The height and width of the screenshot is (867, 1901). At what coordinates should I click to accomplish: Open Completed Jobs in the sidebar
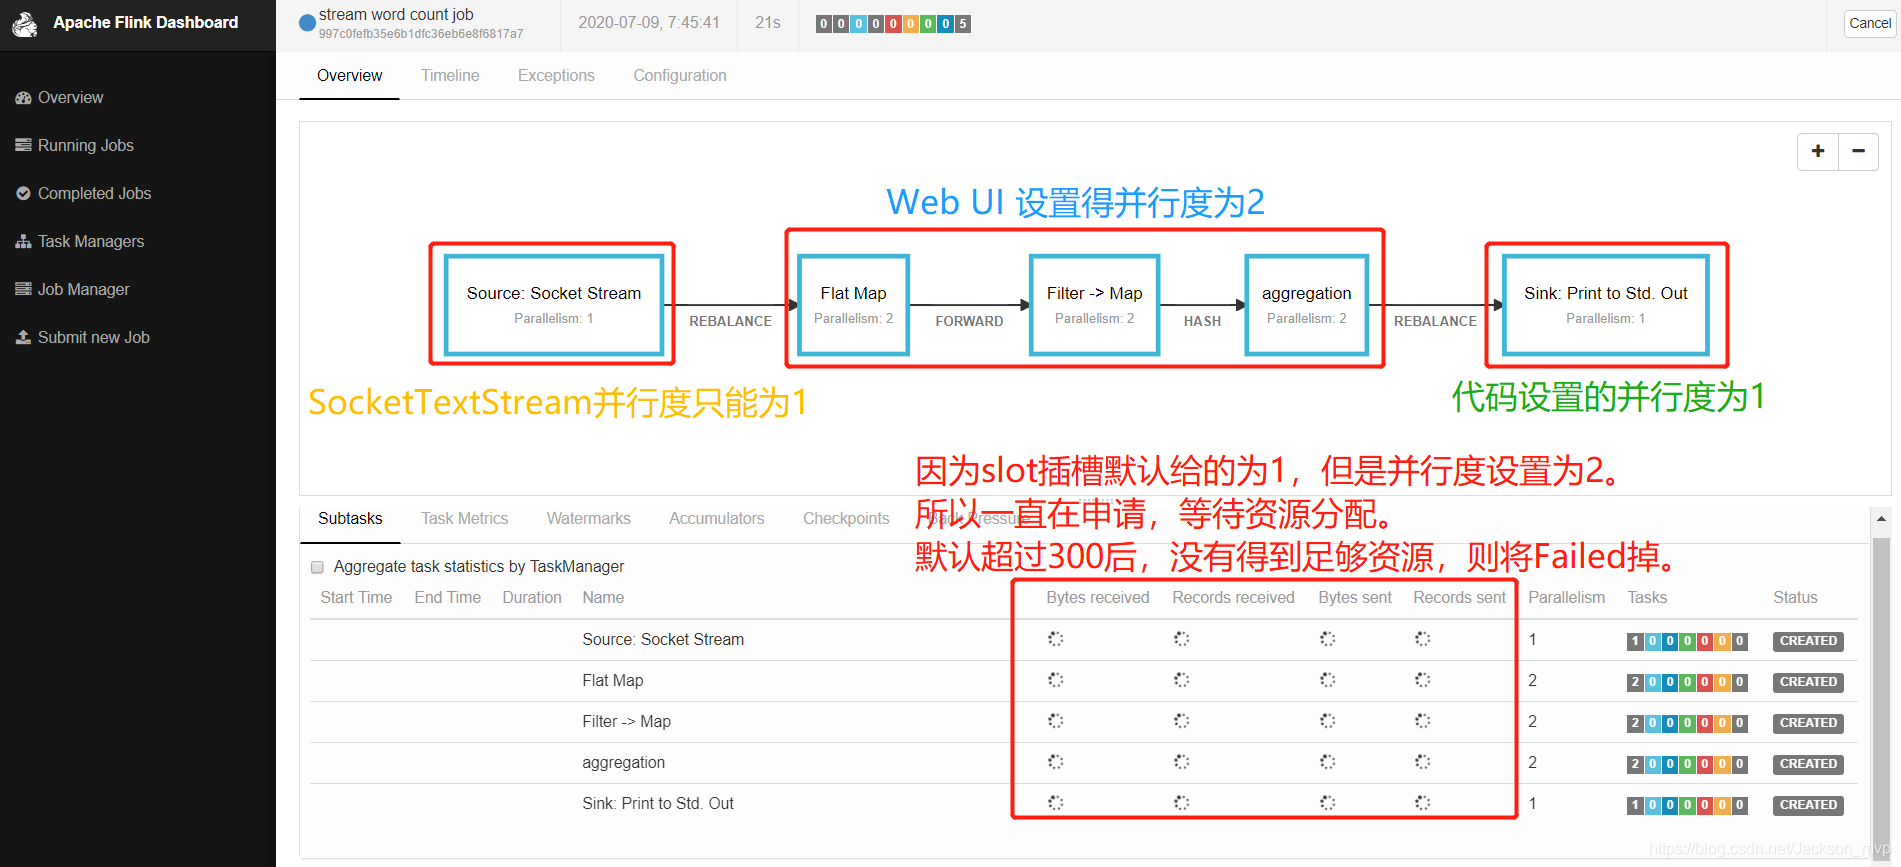click(x=94, y=194)
